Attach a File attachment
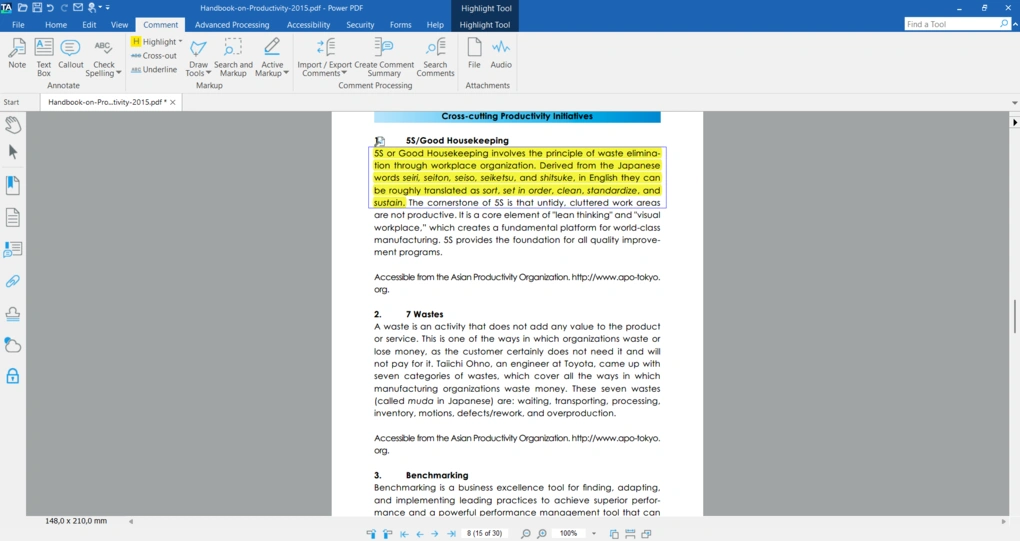This screenshot has height=541, width=1020. tap(474, 53)
